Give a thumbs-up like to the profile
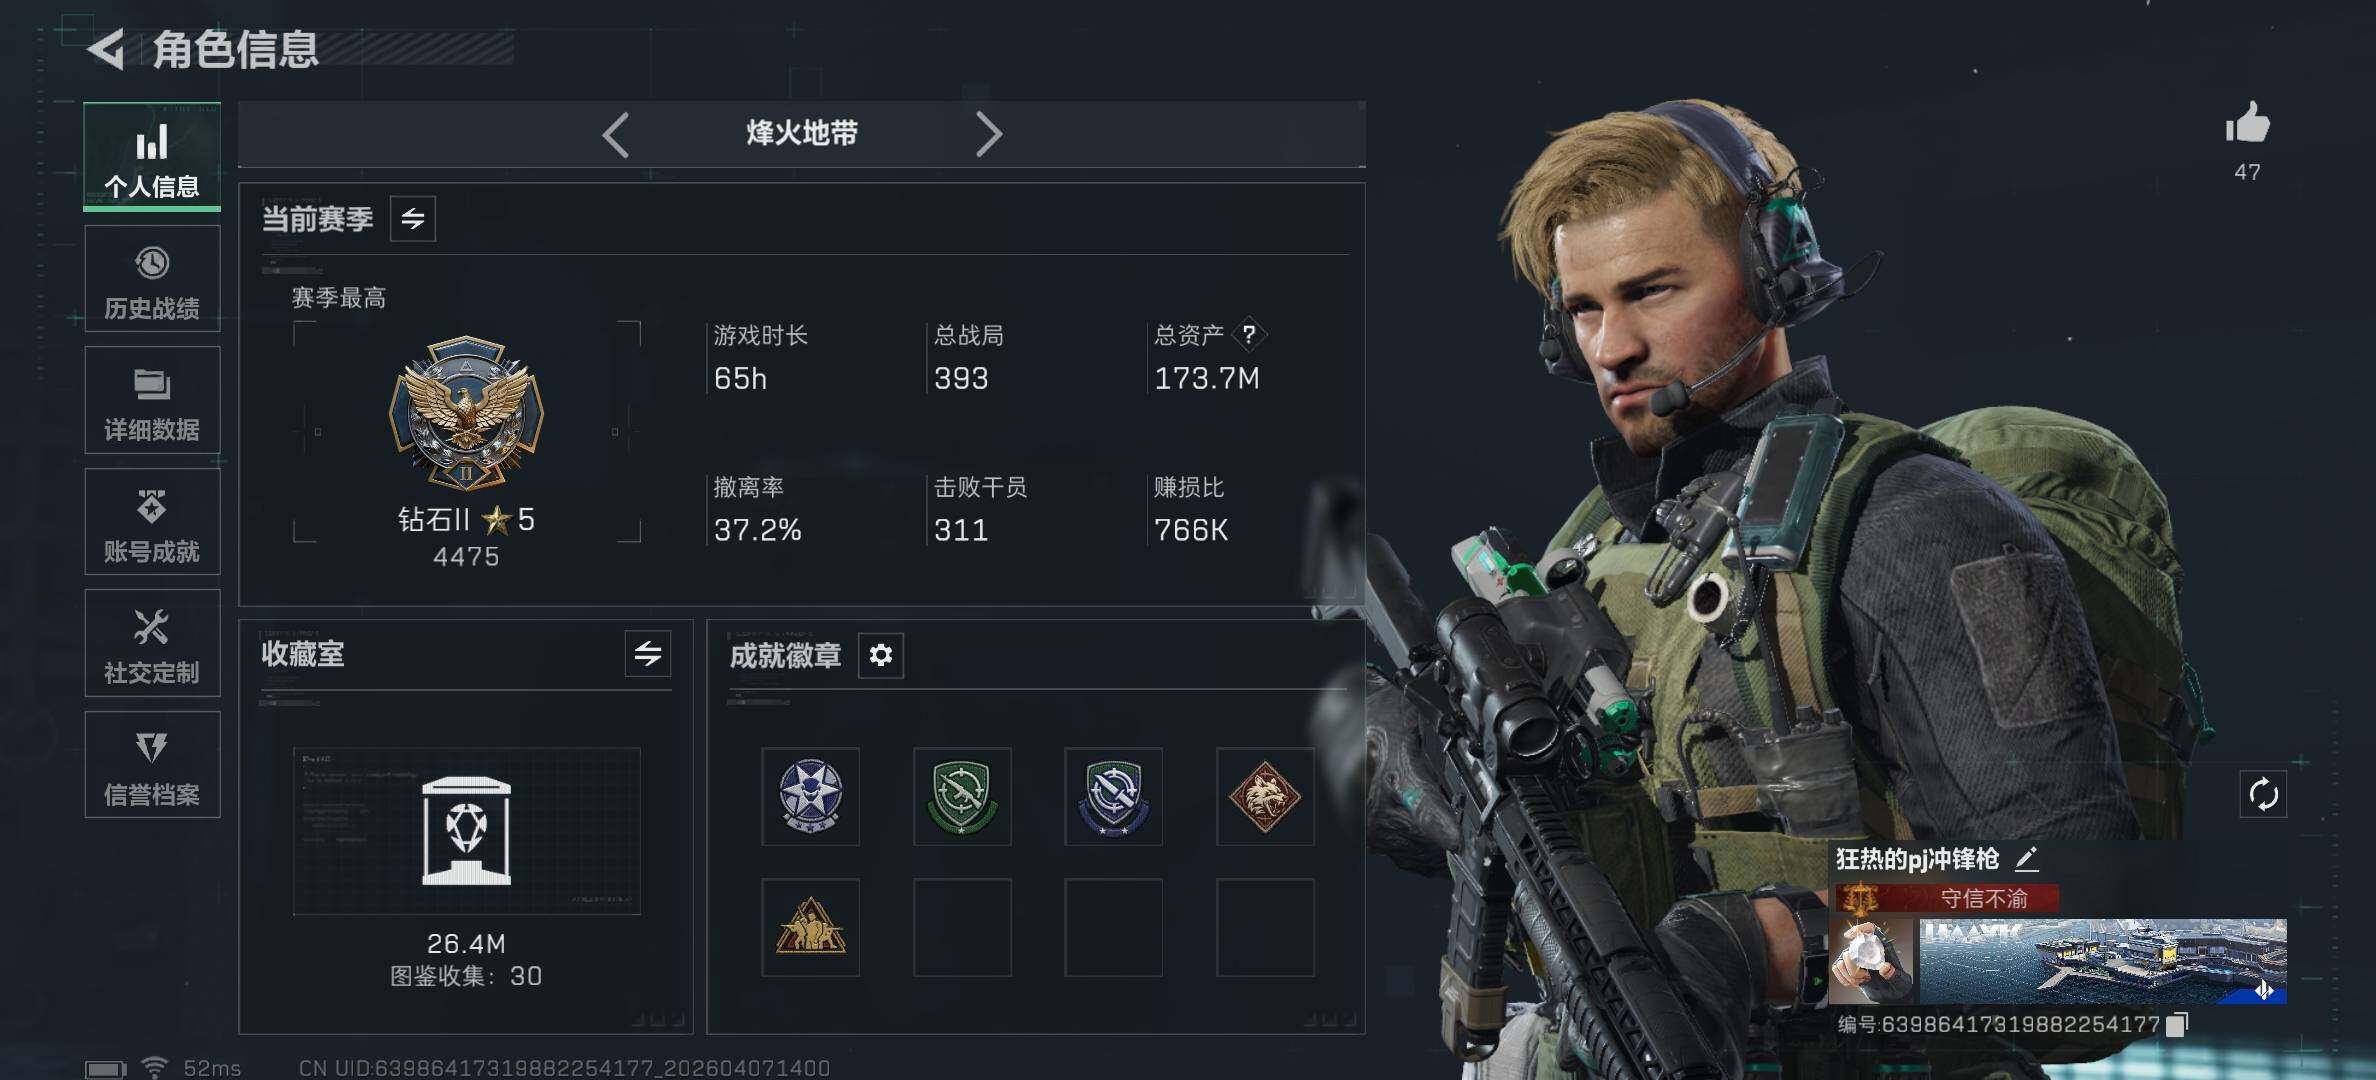 click(x=2247, y=124)
